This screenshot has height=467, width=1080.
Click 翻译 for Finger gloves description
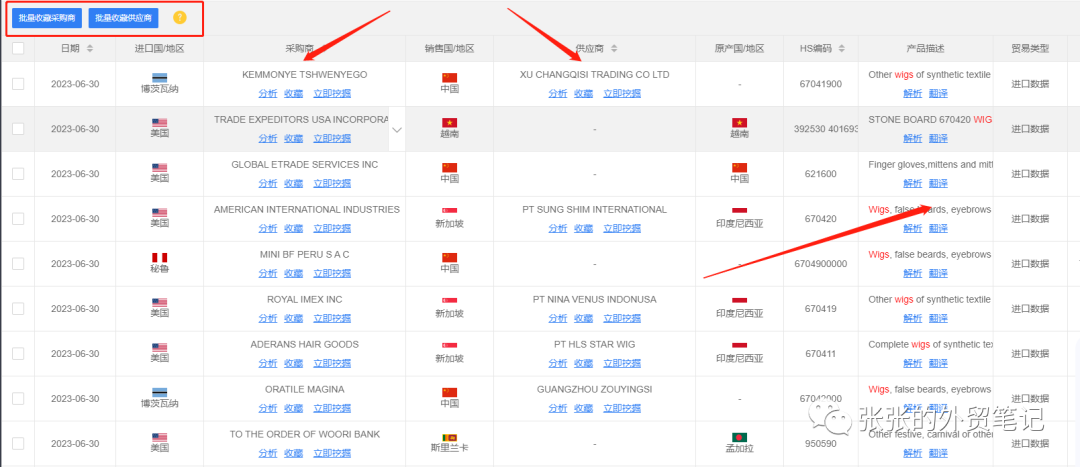tap(938, 183)
